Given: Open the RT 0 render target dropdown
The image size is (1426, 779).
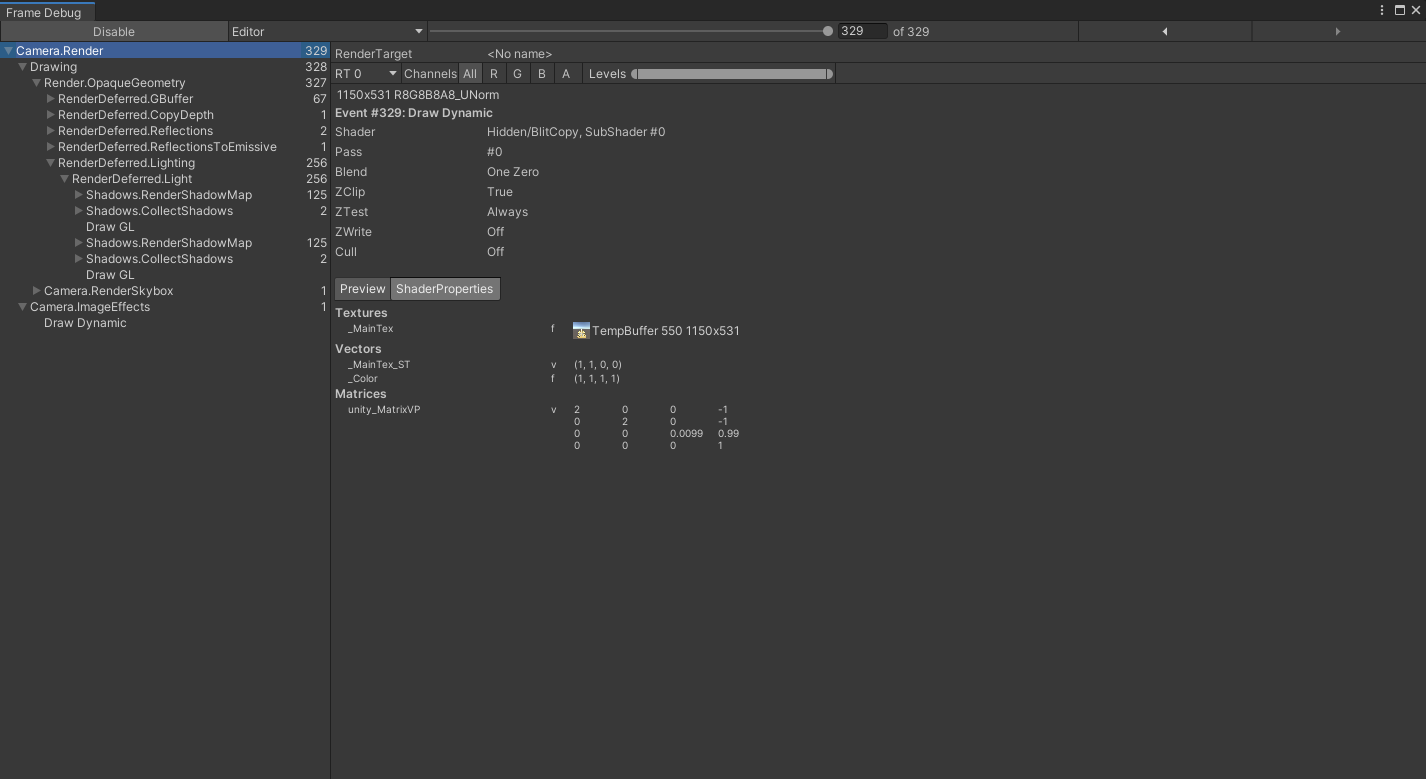Looking at the screenshot, I should tap(366, 73).
